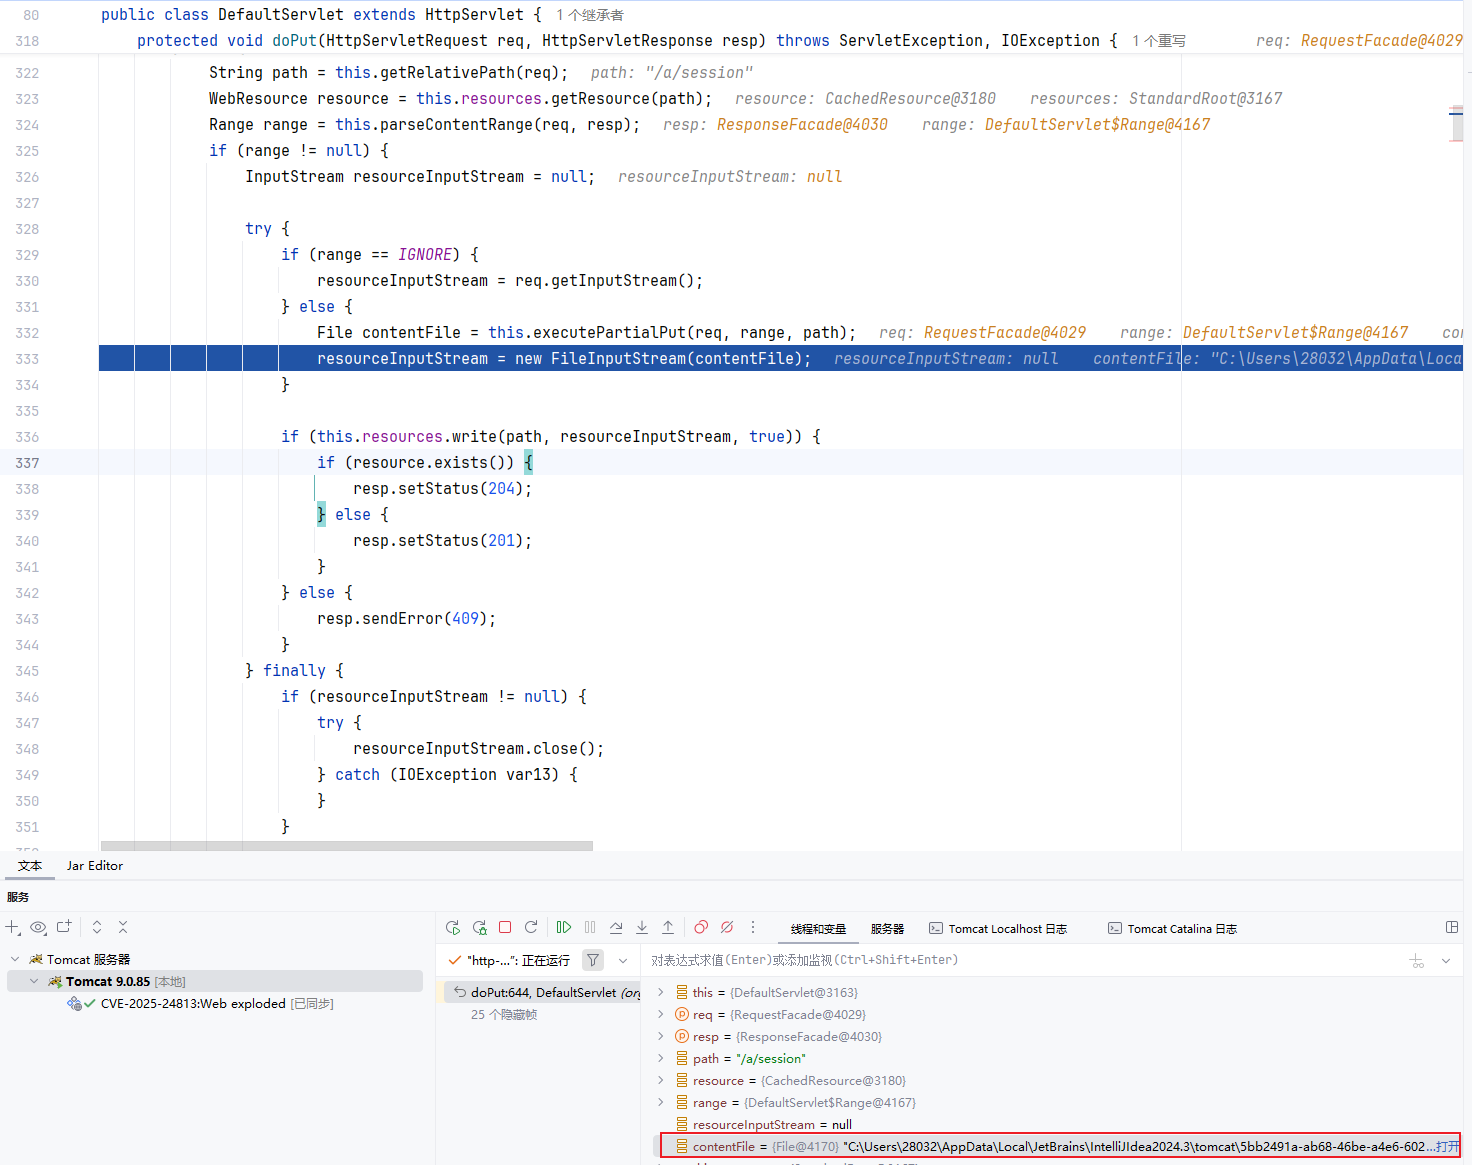Click the pause program icon
1472x1165 pixels.
pyautogui.click(x=590, y=927)
